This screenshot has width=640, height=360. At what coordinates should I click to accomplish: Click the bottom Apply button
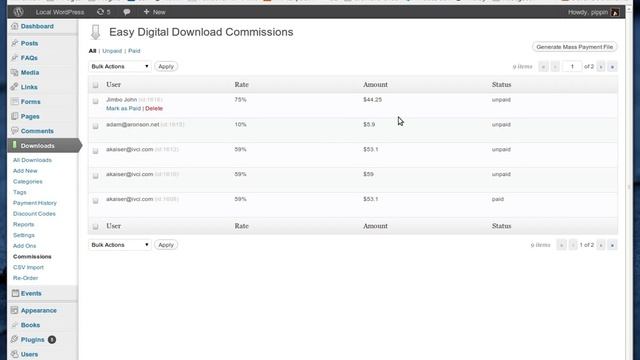(x=166, y=245)
